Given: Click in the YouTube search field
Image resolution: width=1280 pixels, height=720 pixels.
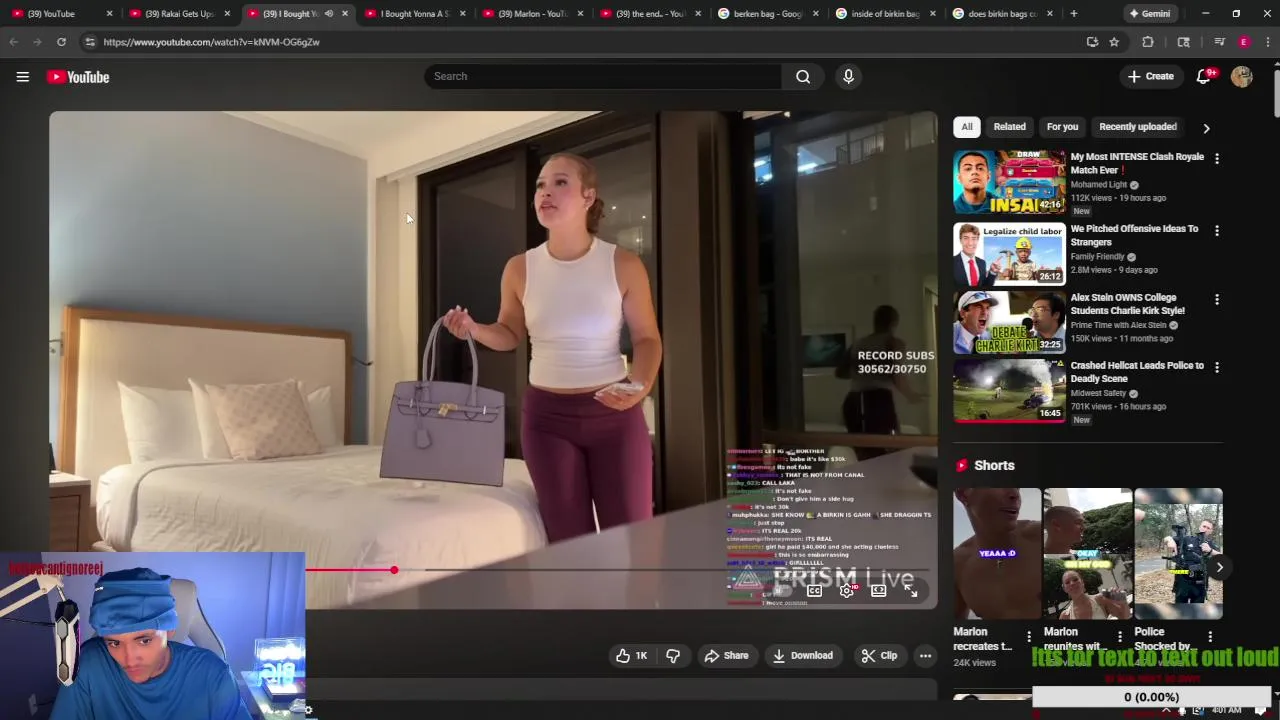Looking at the screenshot, I should (x=603, y=77).
